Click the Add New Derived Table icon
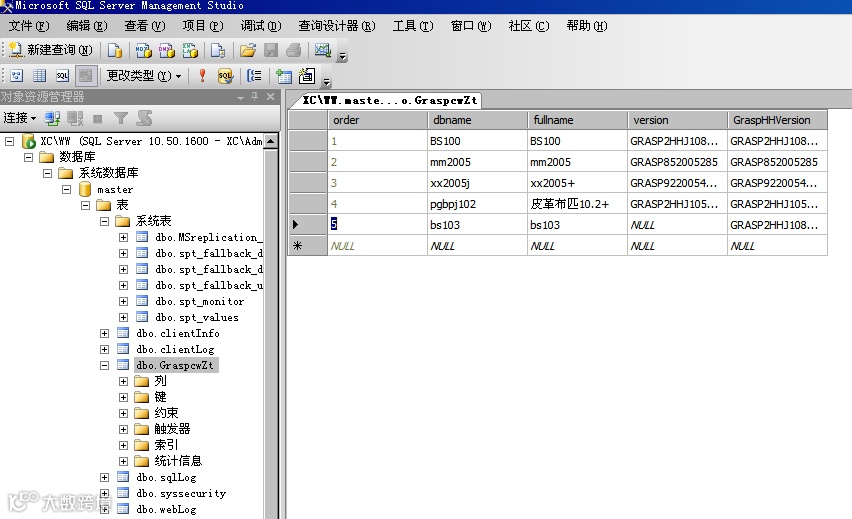 tap(306, 76)
